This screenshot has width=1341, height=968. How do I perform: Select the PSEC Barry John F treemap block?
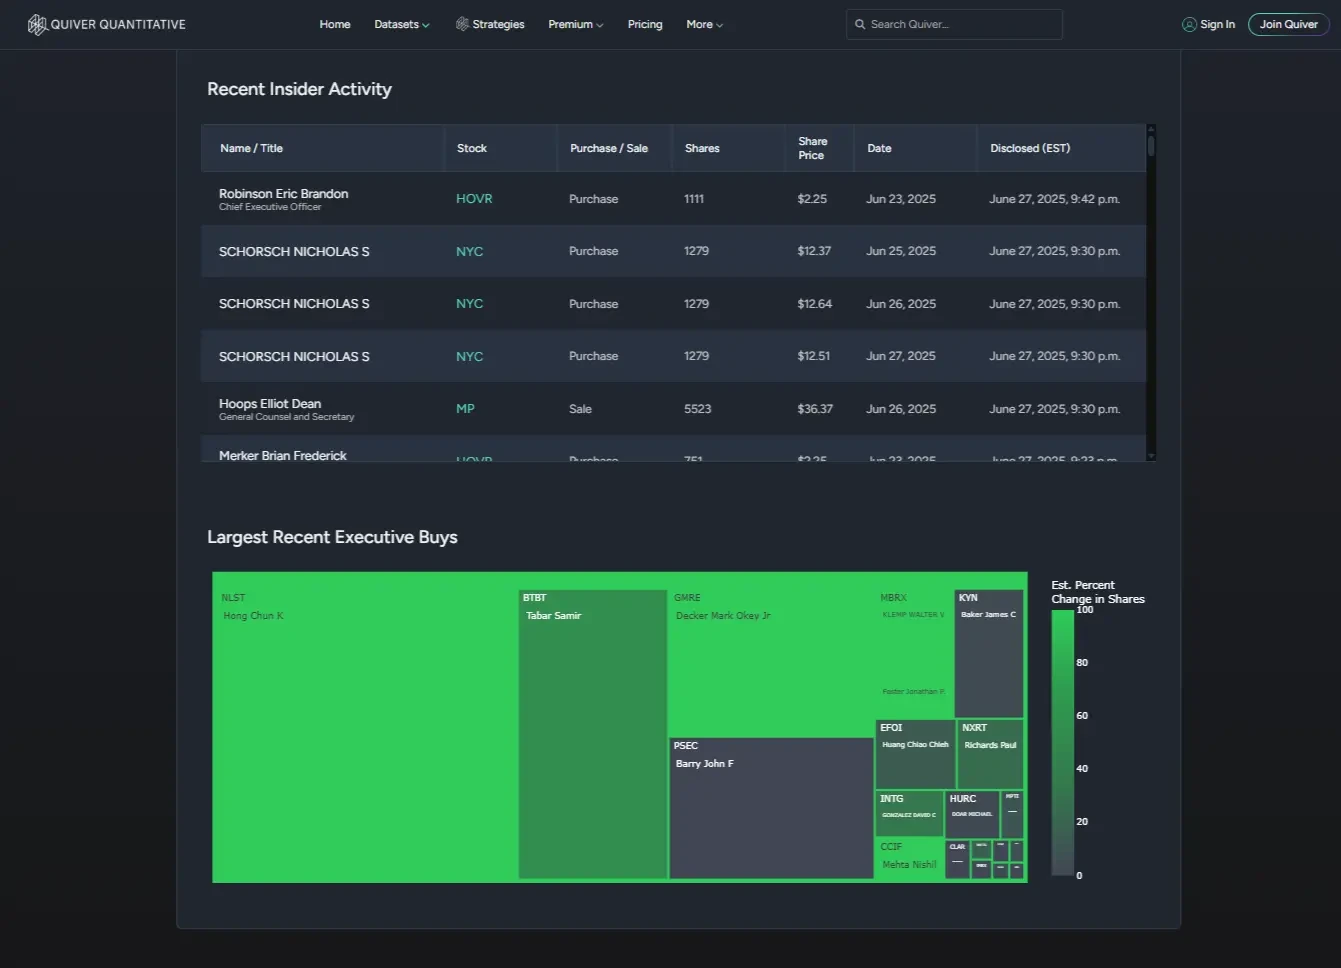[771, 808]
